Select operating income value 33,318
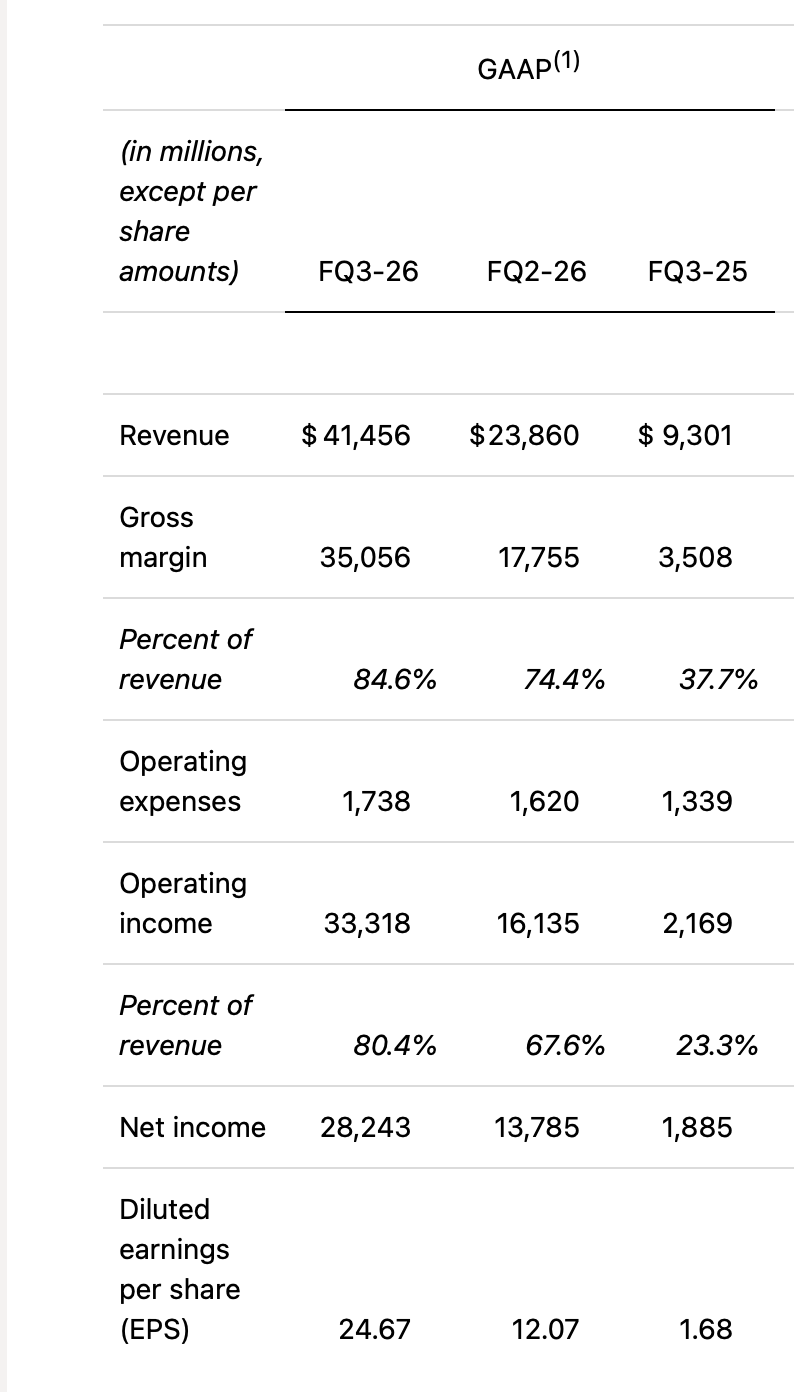 tap(367, 923)
